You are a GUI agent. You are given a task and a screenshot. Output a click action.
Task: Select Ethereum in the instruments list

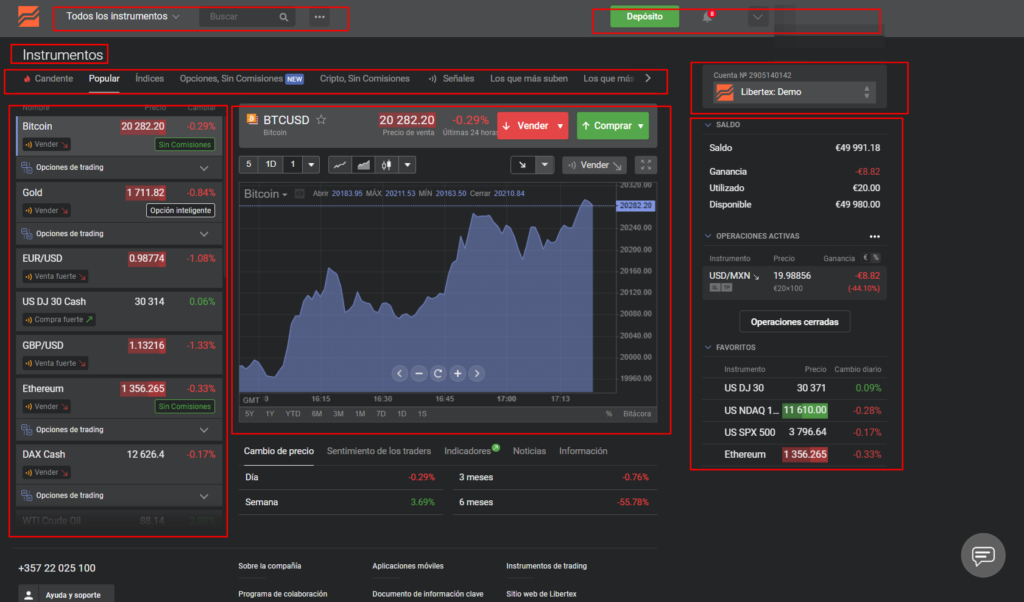click(119, 397)
